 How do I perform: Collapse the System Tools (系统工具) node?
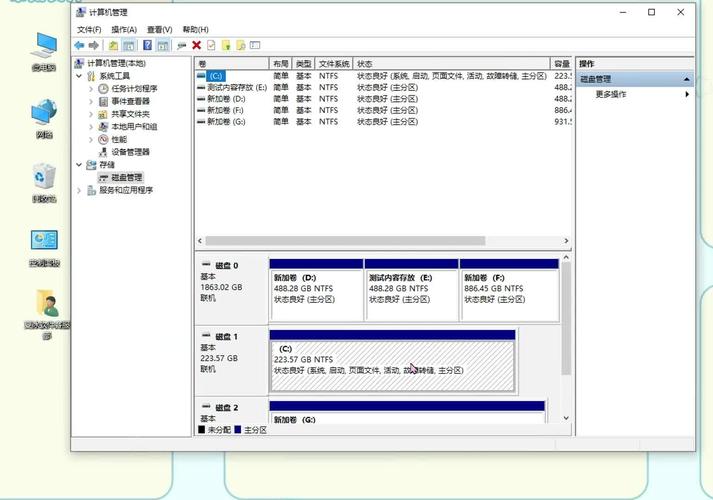pyautogui.click(x=80, y=76)
